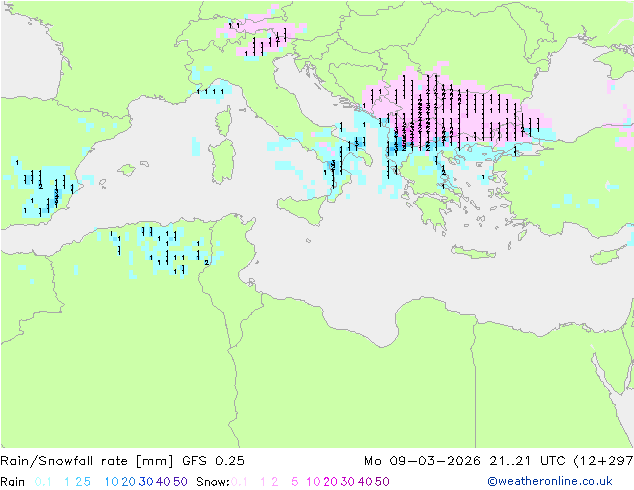Click the '21..21 UTC' time label

click(x=526, y=461)
